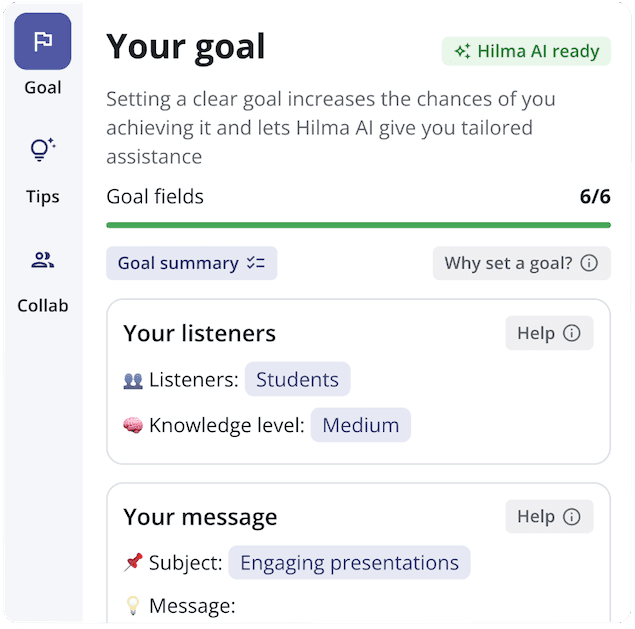The width and height of the screenshot is (635, 629).
Task: Click the checklist icon in Goal summary
Action: (255, 264)
